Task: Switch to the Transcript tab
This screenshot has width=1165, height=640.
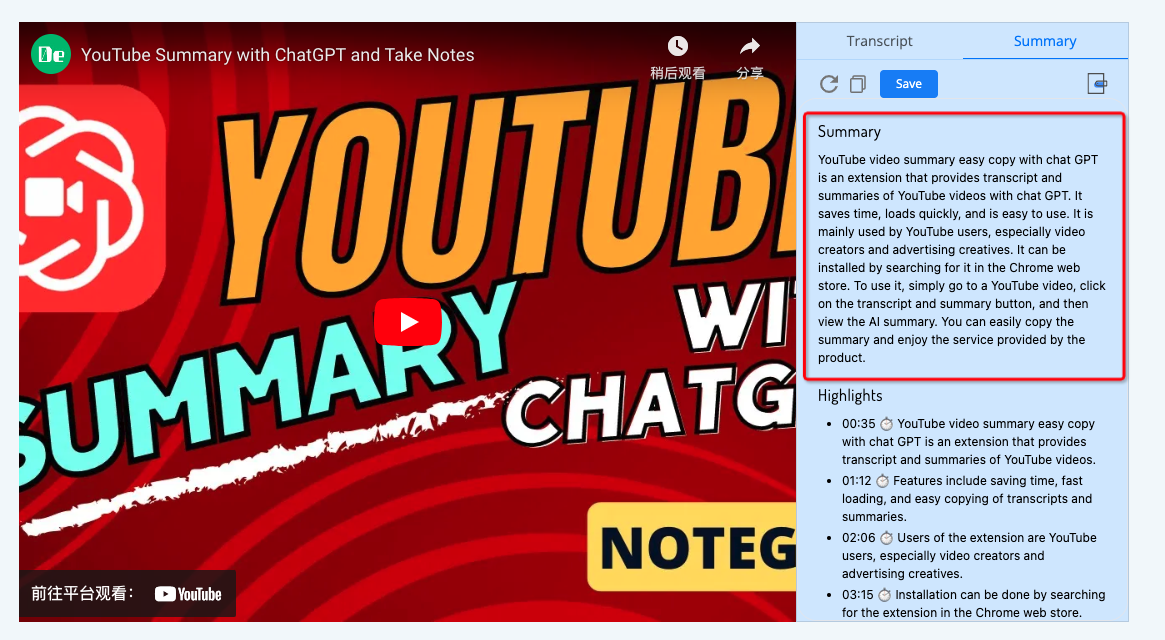Action: (x=879, y=41)
